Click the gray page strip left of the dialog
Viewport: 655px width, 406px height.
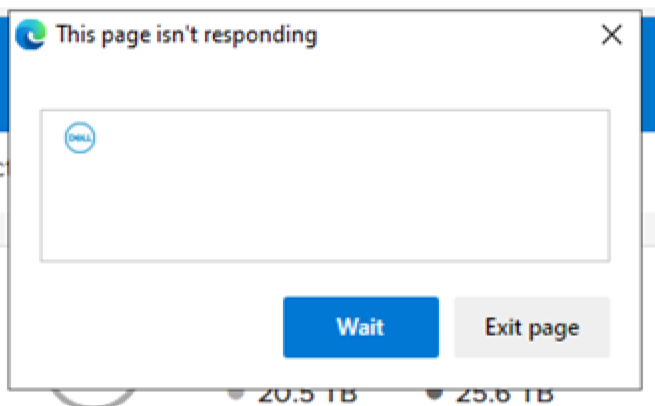click(x=4, y=230)
